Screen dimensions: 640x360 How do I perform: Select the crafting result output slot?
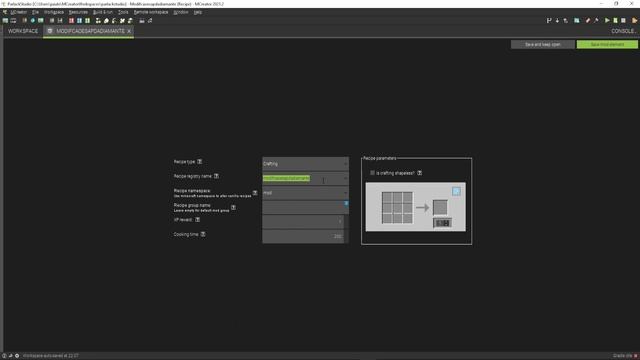[440, 207]
